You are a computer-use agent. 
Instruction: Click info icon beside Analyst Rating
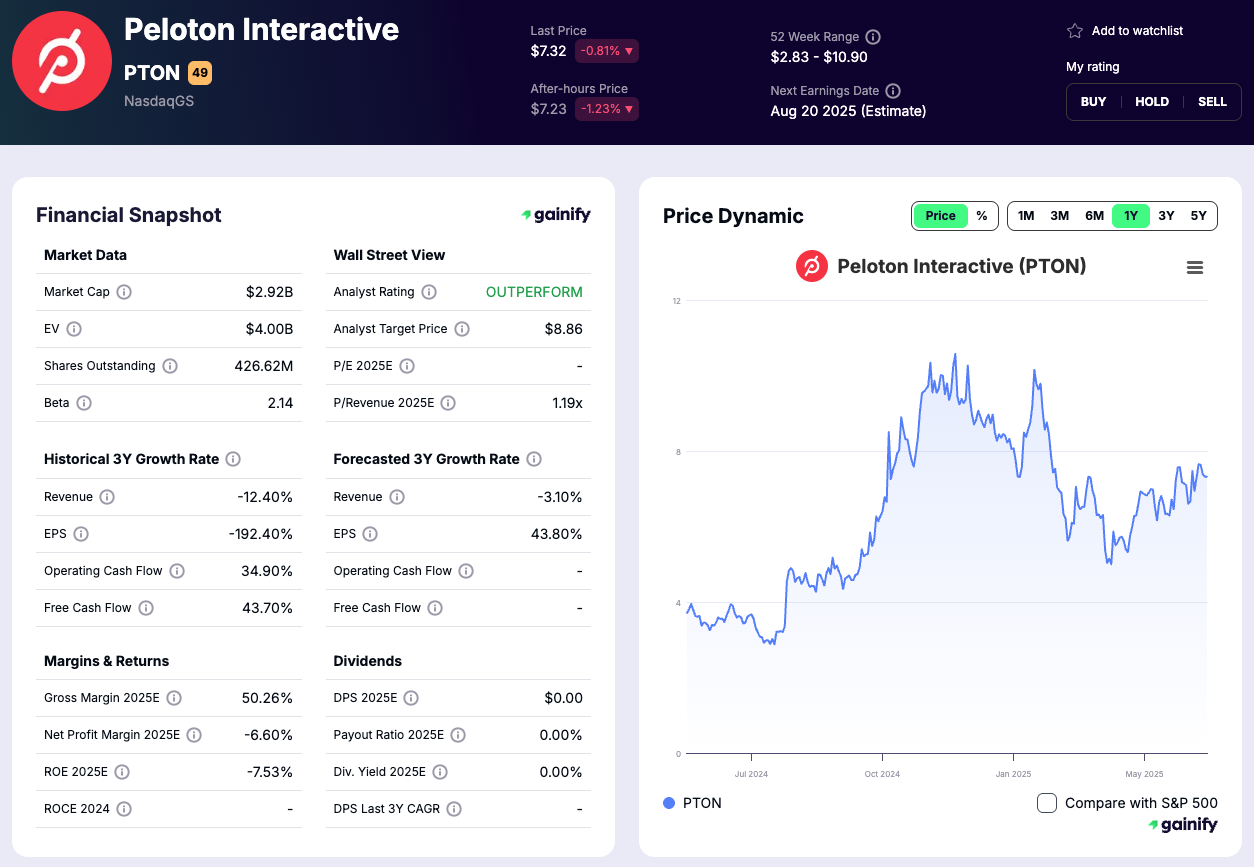coord(429,292)
